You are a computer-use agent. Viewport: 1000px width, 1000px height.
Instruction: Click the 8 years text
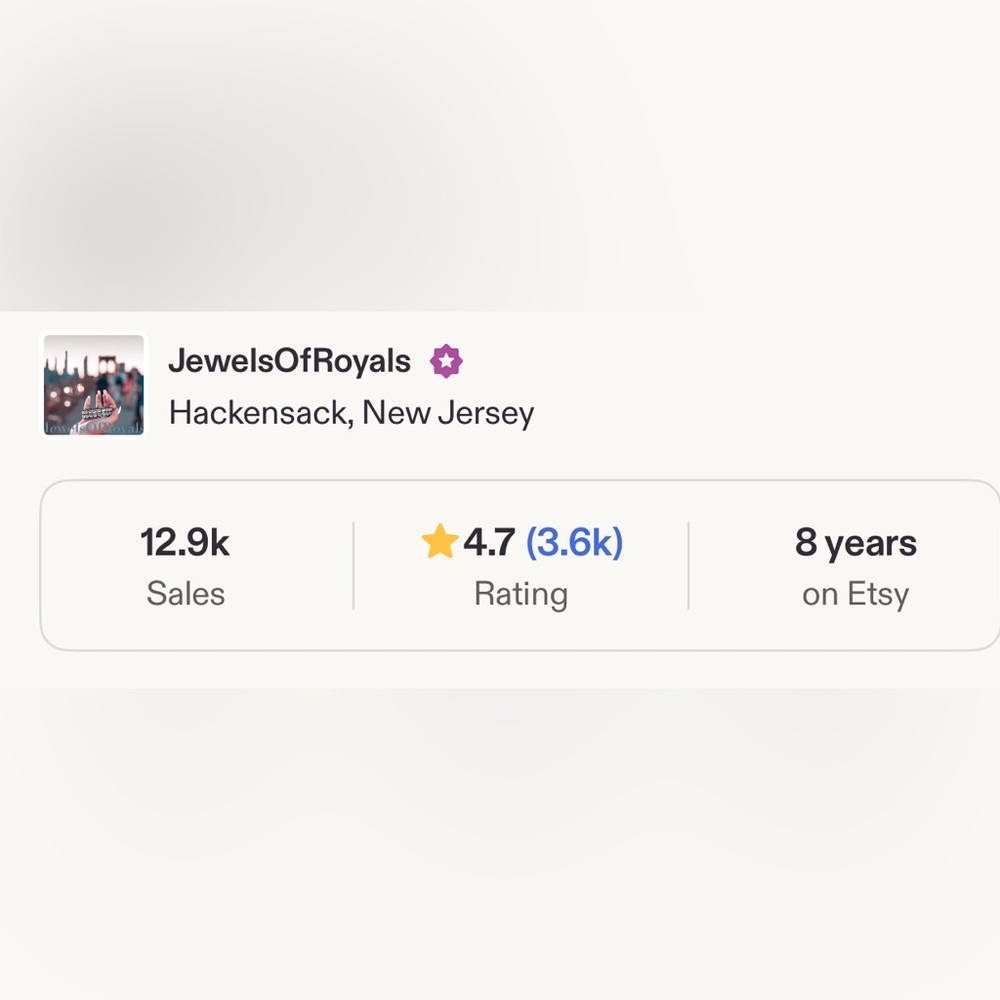pyautogui.click(x=855, y=543)
